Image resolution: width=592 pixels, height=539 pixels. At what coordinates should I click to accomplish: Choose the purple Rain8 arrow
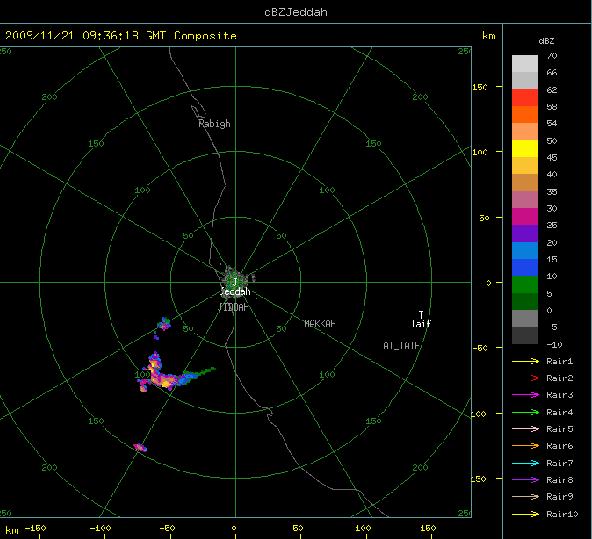click(x=525, y=480)
